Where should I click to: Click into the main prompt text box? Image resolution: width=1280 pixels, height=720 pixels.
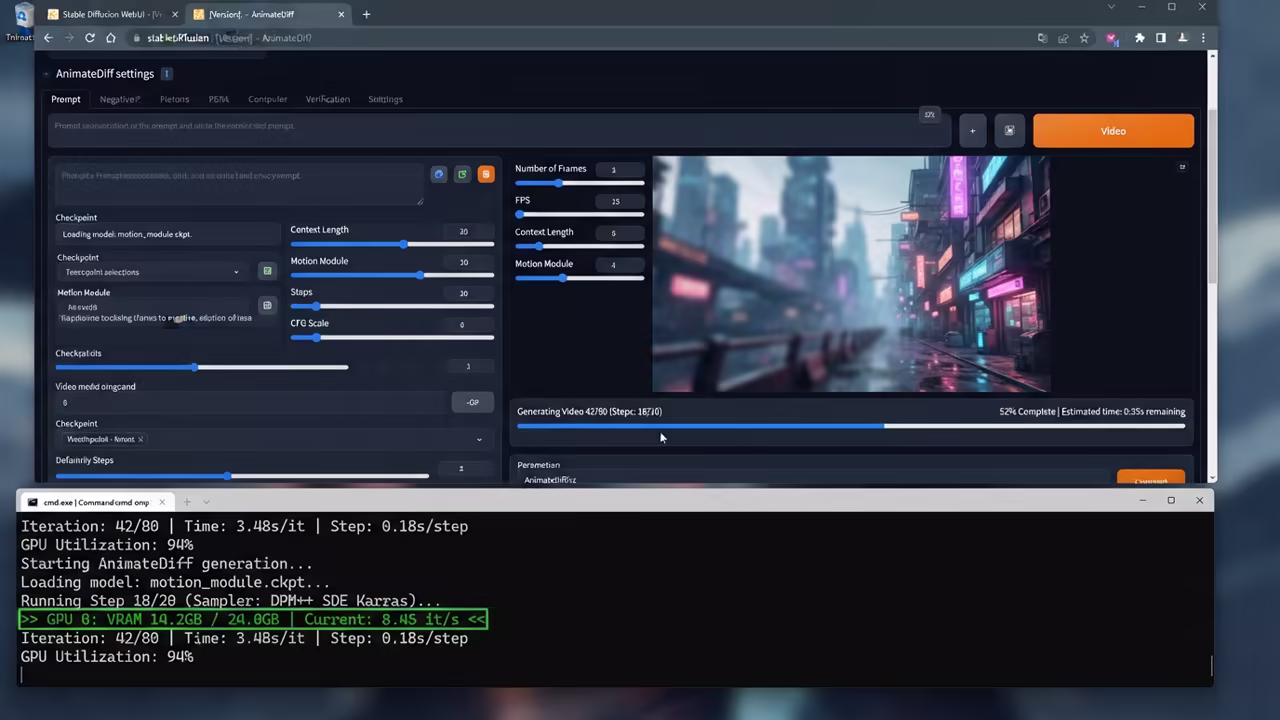pyautogui.click(x=497, y=131)
